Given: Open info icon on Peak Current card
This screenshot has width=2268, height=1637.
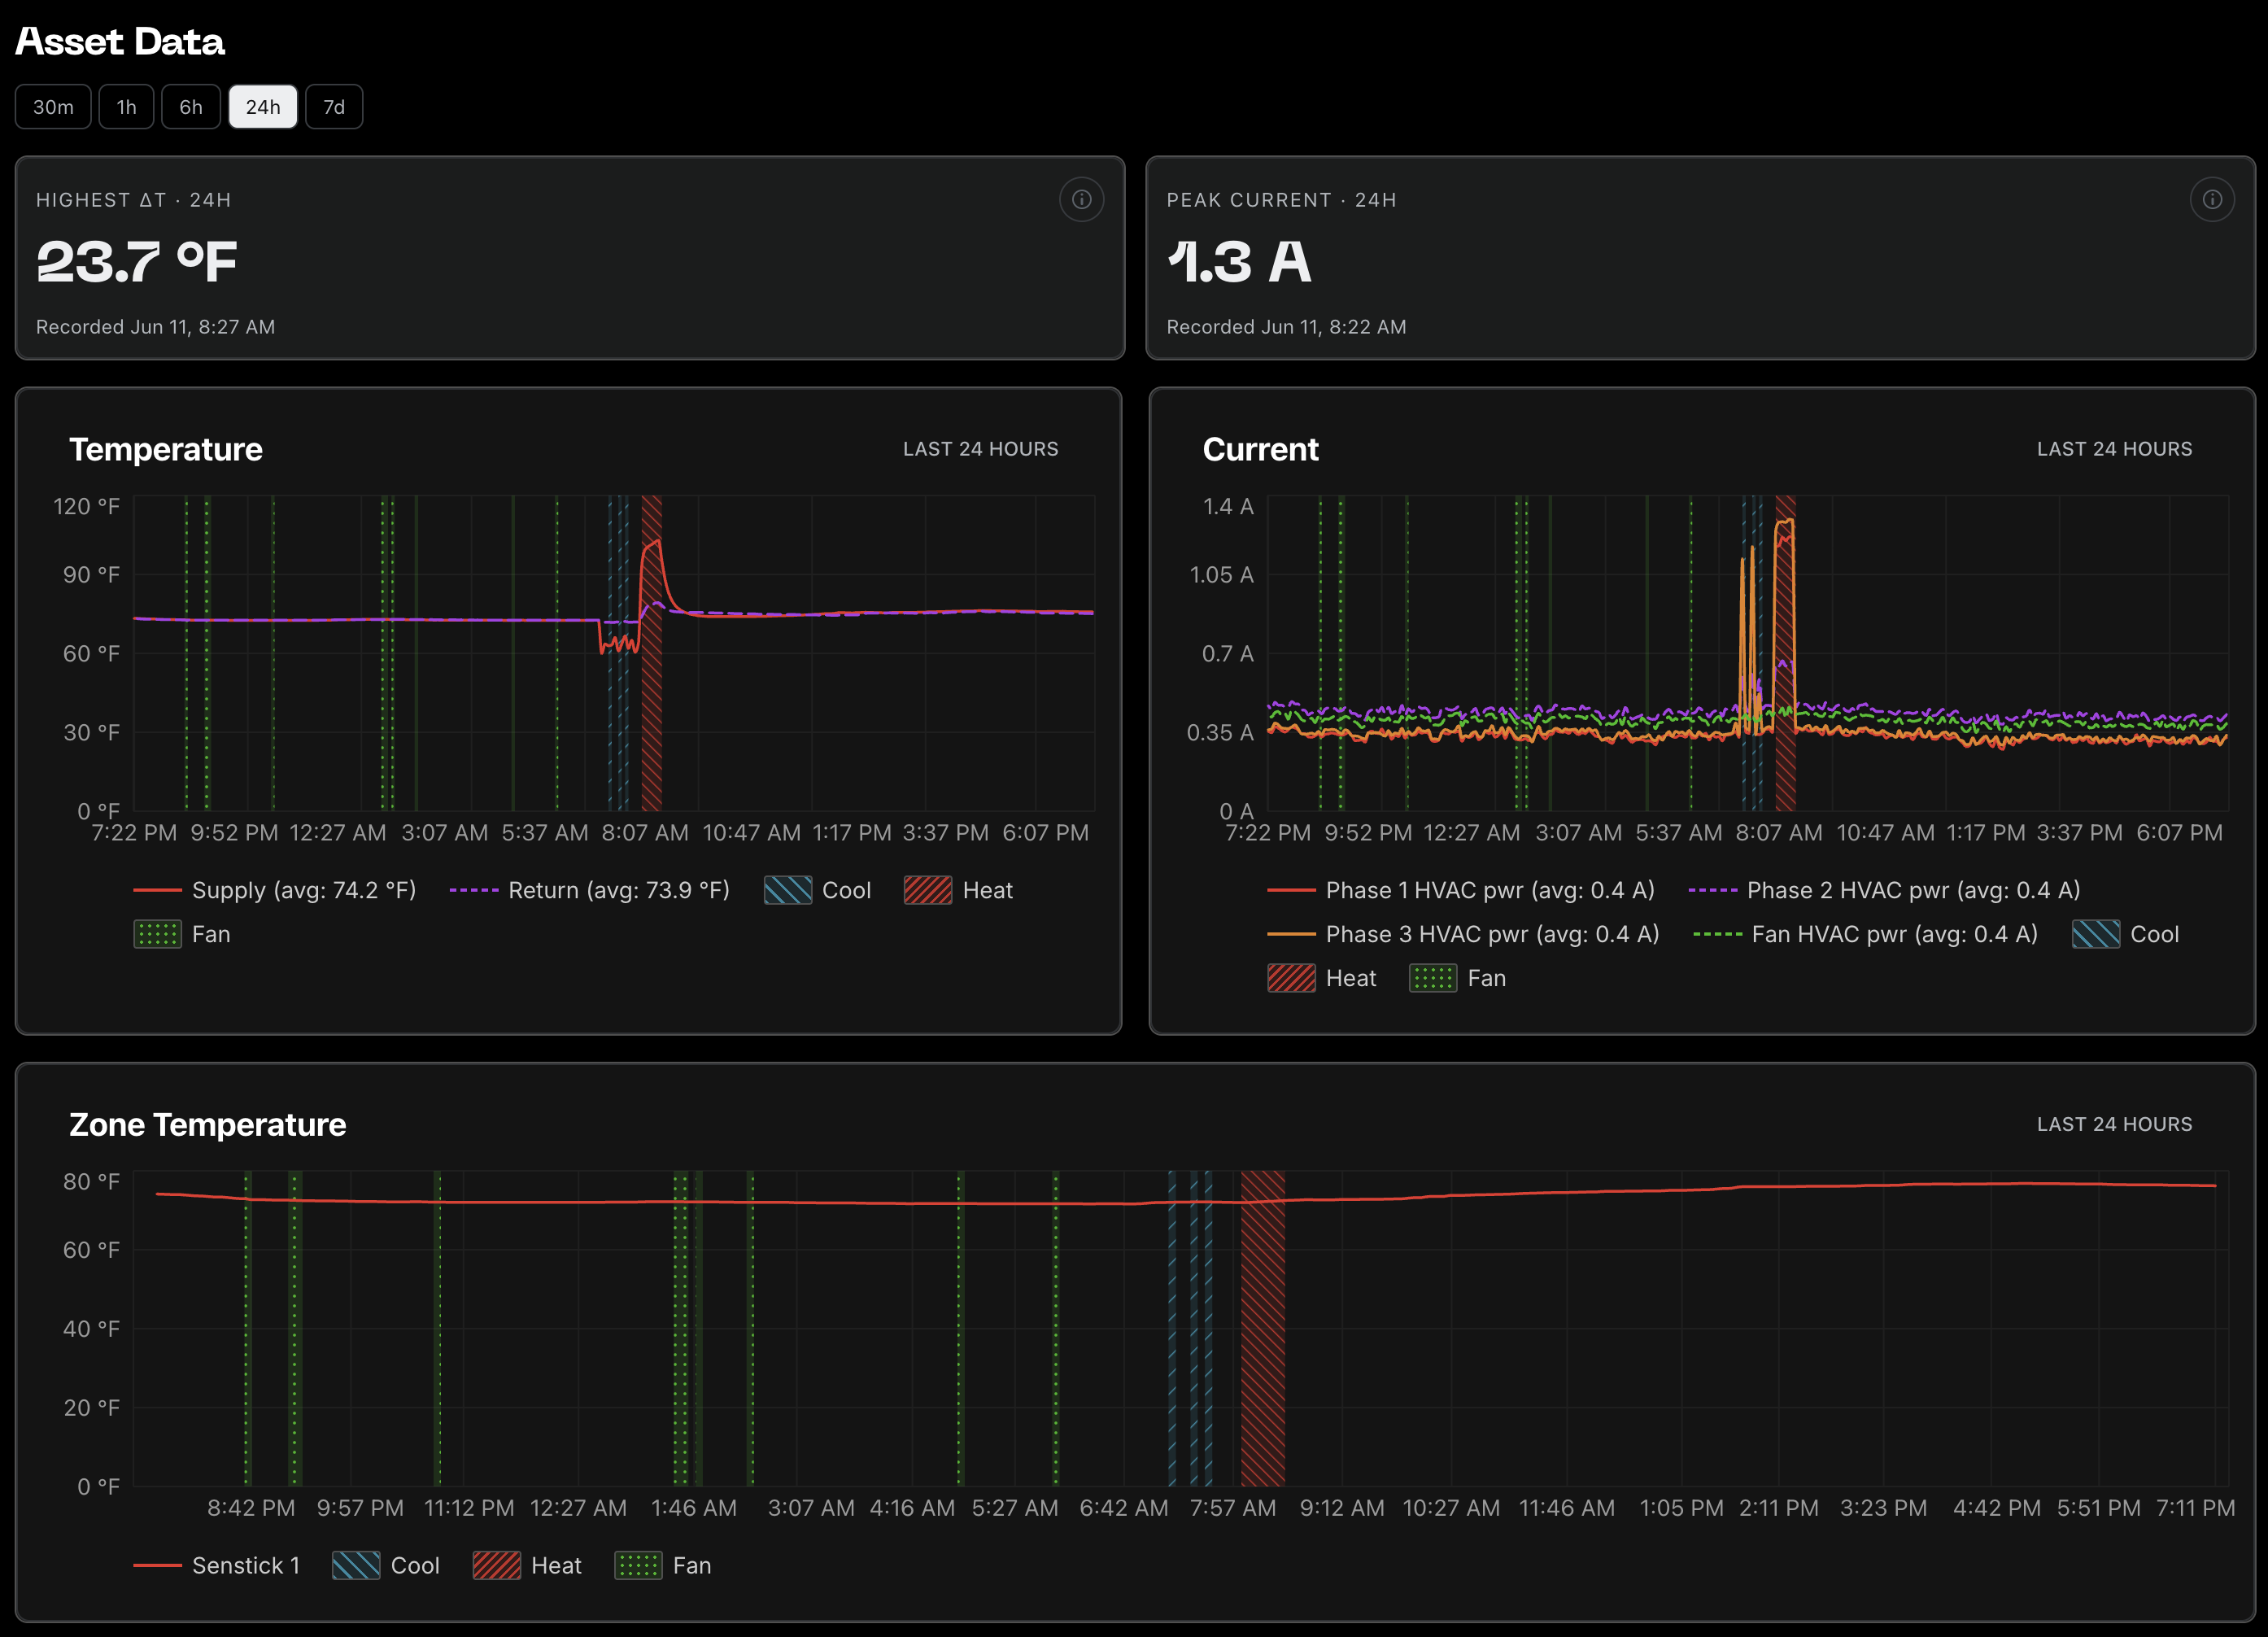Looking at the screenshot, I should coord(2212,199).
